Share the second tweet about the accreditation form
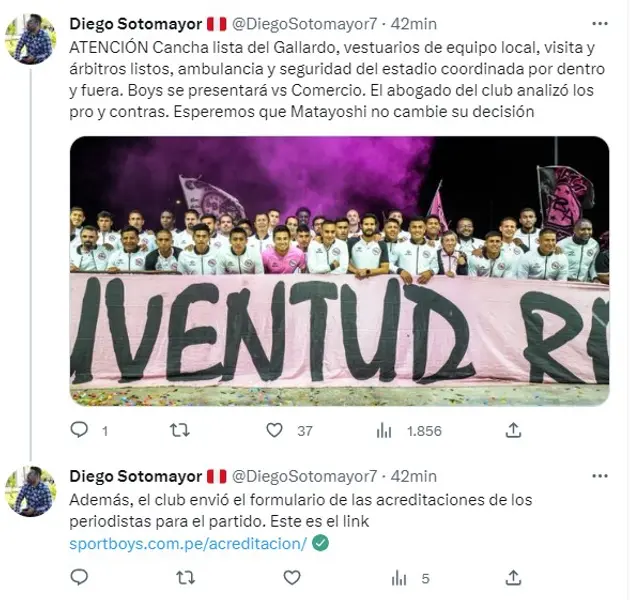The height and width of the screenshot is (600, 640). 513,578
